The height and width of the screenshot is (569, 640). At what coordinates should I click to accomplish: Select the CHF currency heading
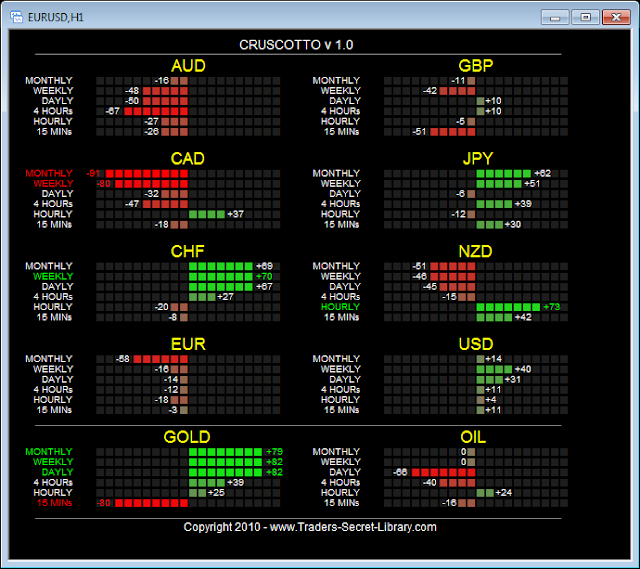[187, 251]
